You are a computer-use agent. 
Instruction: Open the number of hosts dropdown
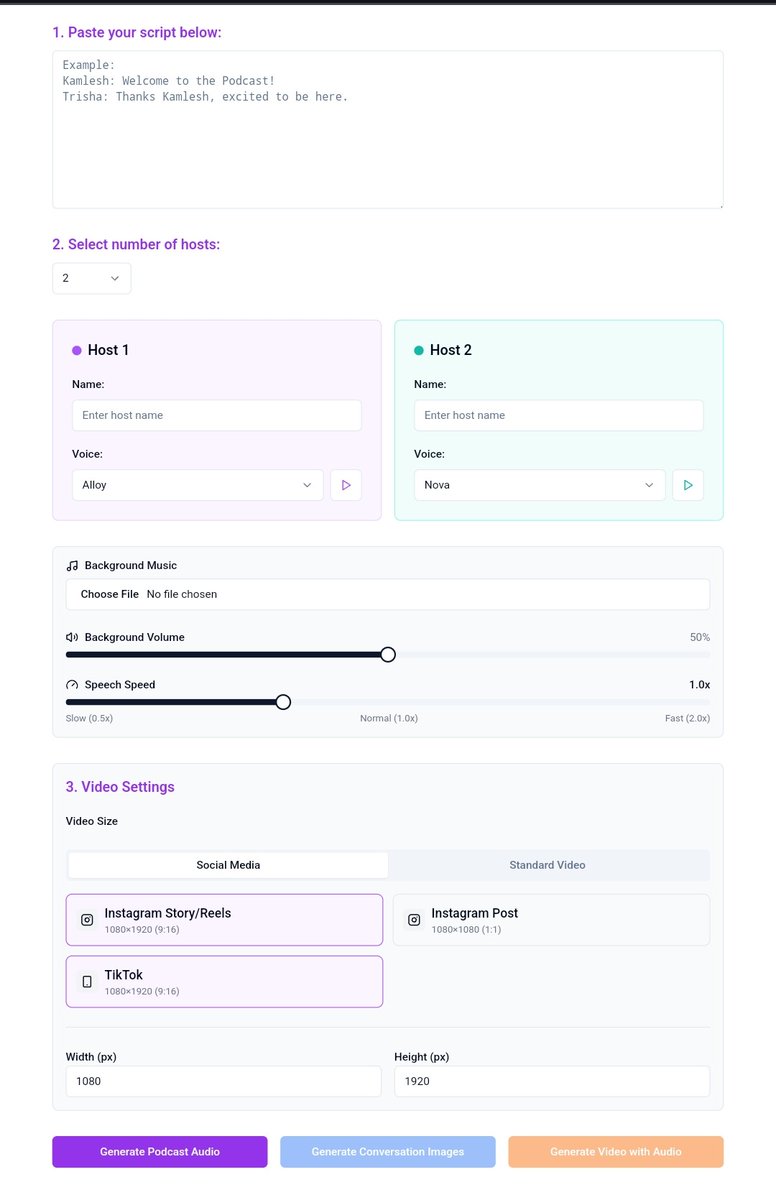92,278
